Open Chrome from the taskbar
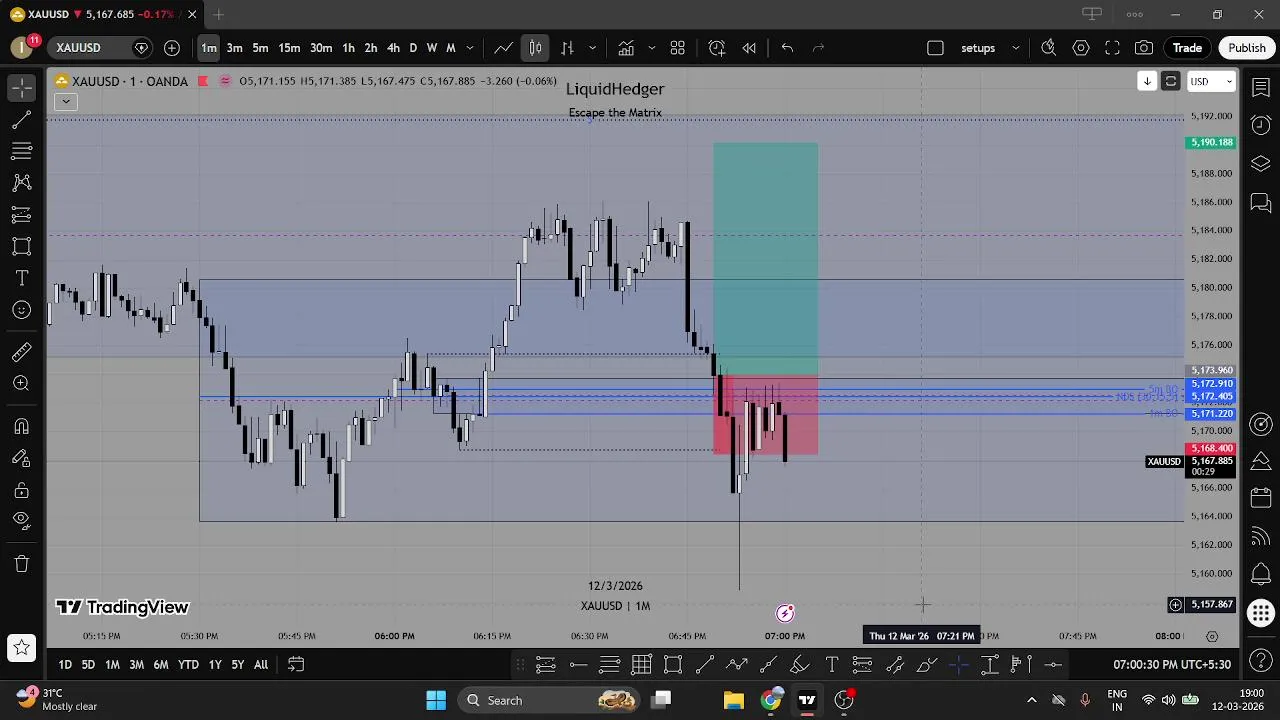The image size is (1280, 720). pos(771,700)
